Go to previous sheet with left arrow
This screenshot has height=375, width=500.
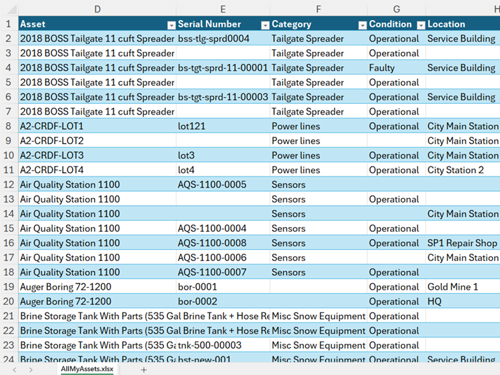coord(14,369)
